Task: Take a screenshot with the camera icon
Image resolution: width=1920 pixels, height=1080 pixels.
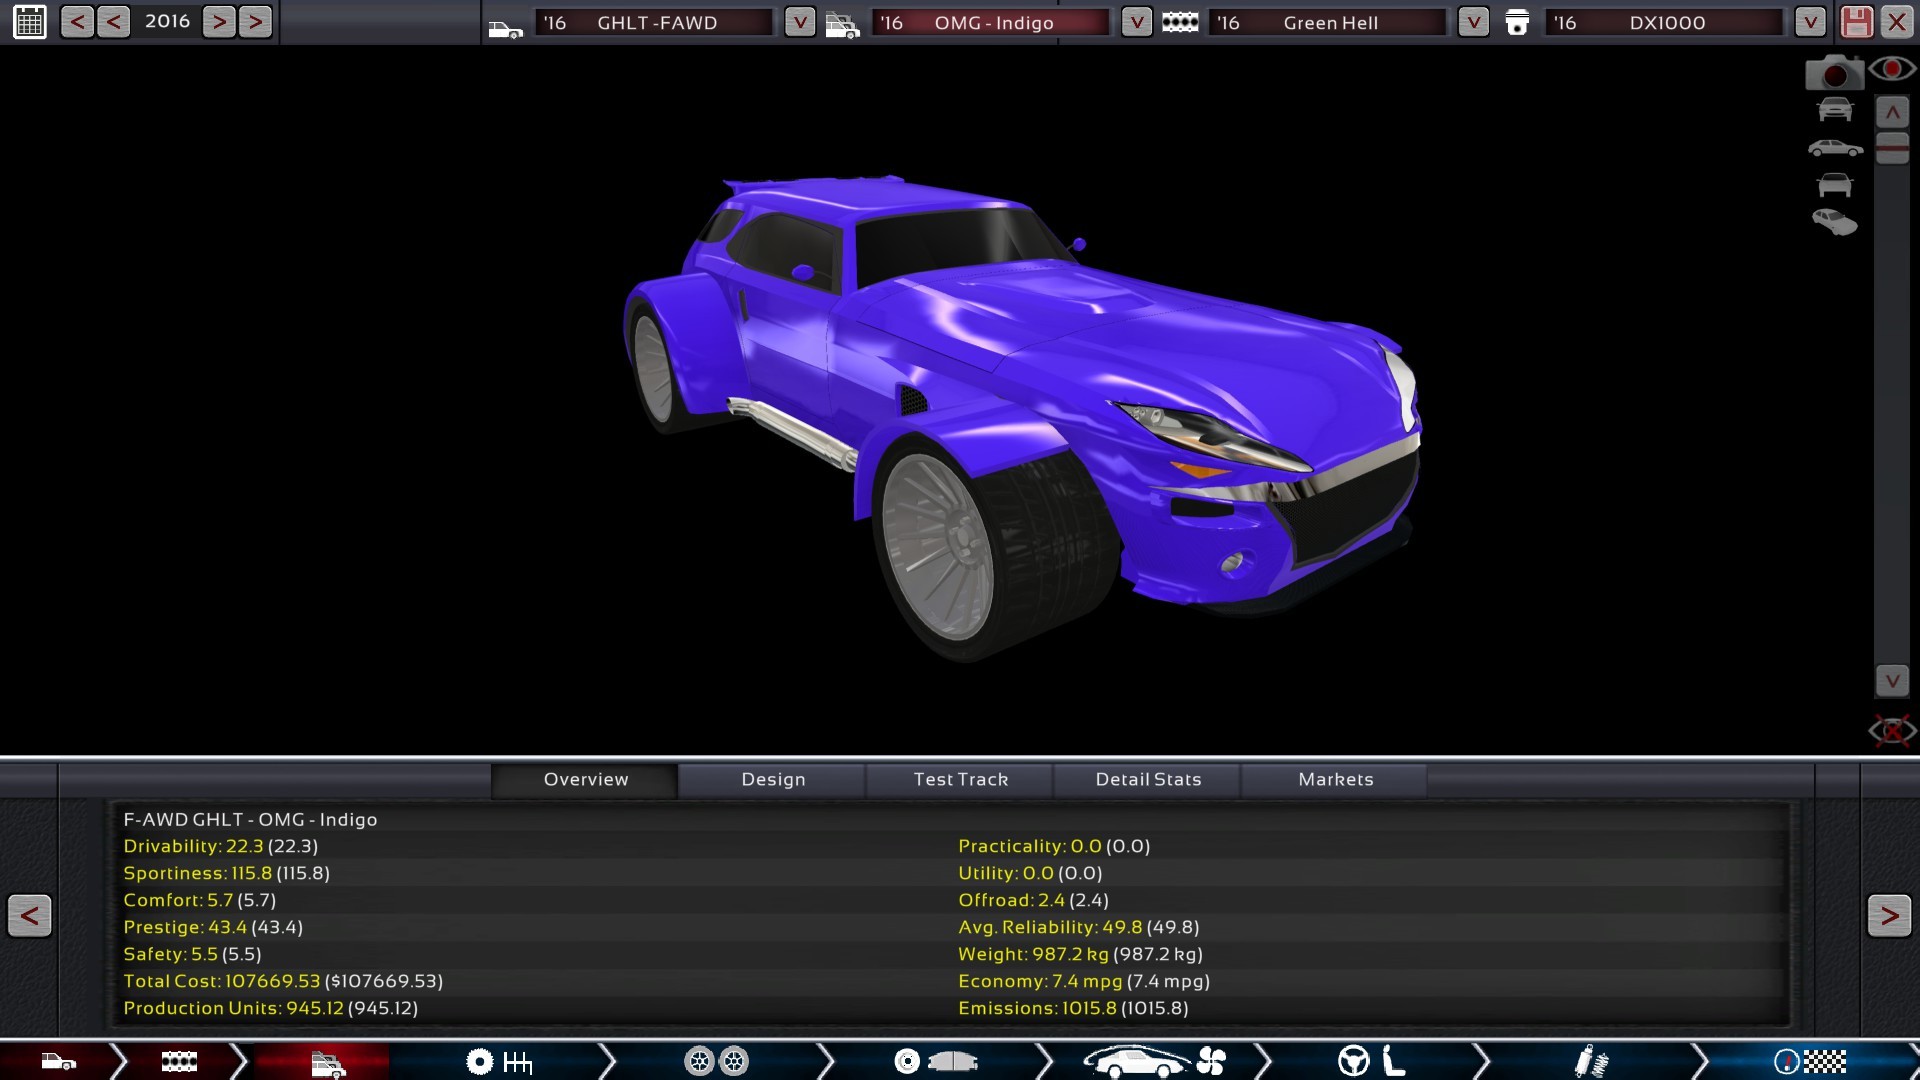Action: (x=1833, y=73)
